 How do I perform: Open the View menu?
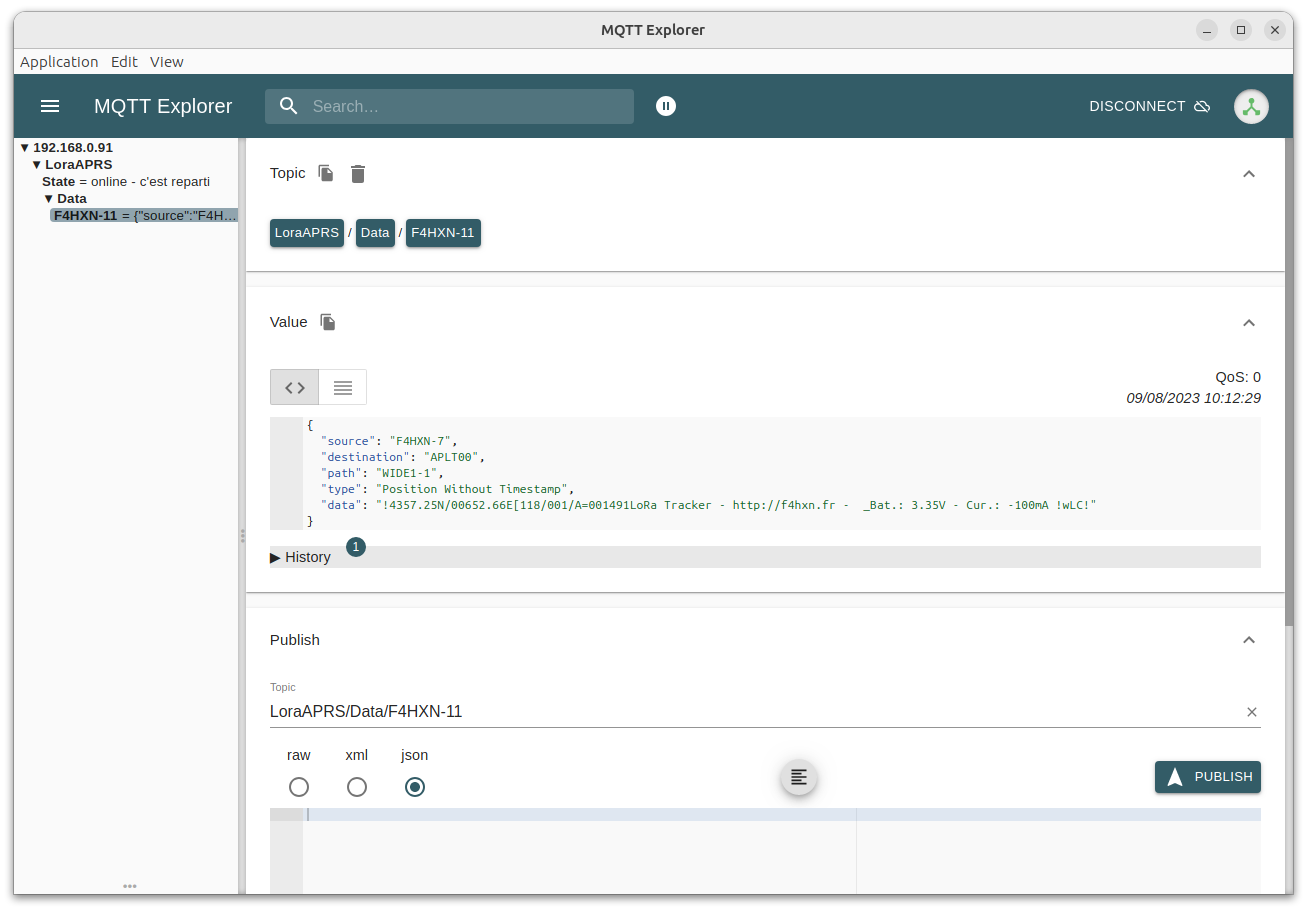[x=167, y=62]
